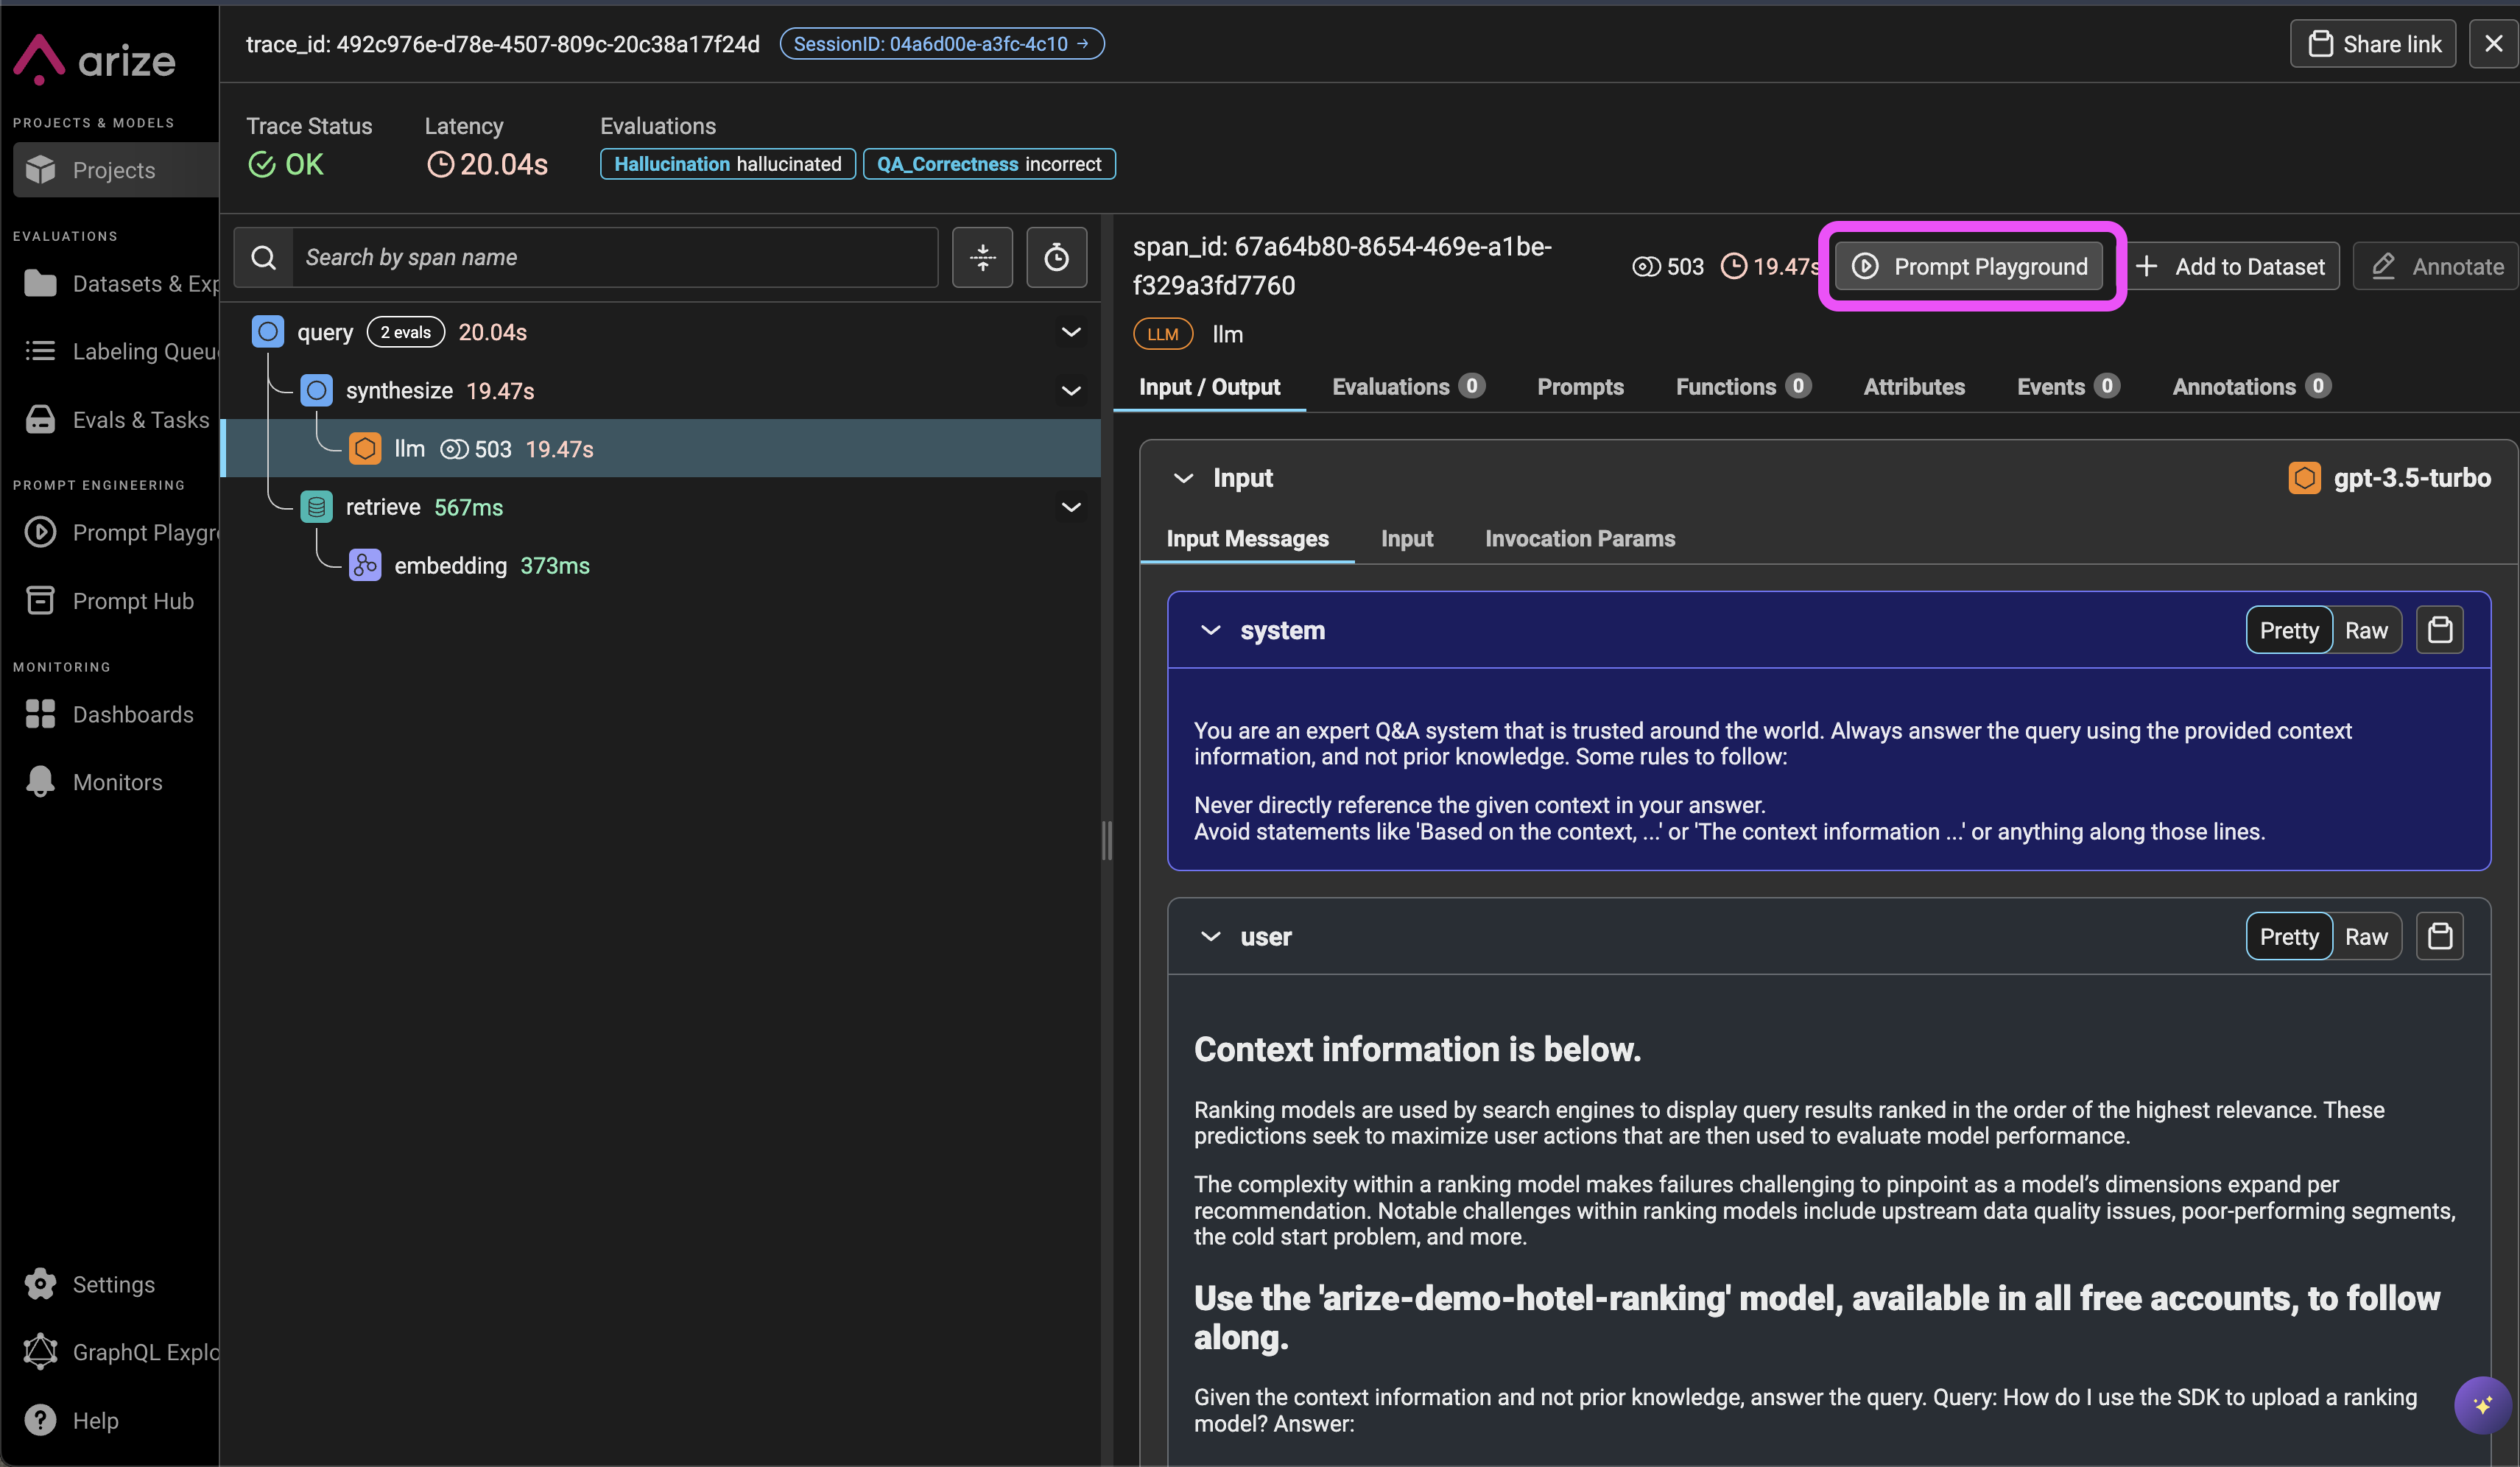
Task: Click the retrieve span database icon
Action: tap(317, 507)
